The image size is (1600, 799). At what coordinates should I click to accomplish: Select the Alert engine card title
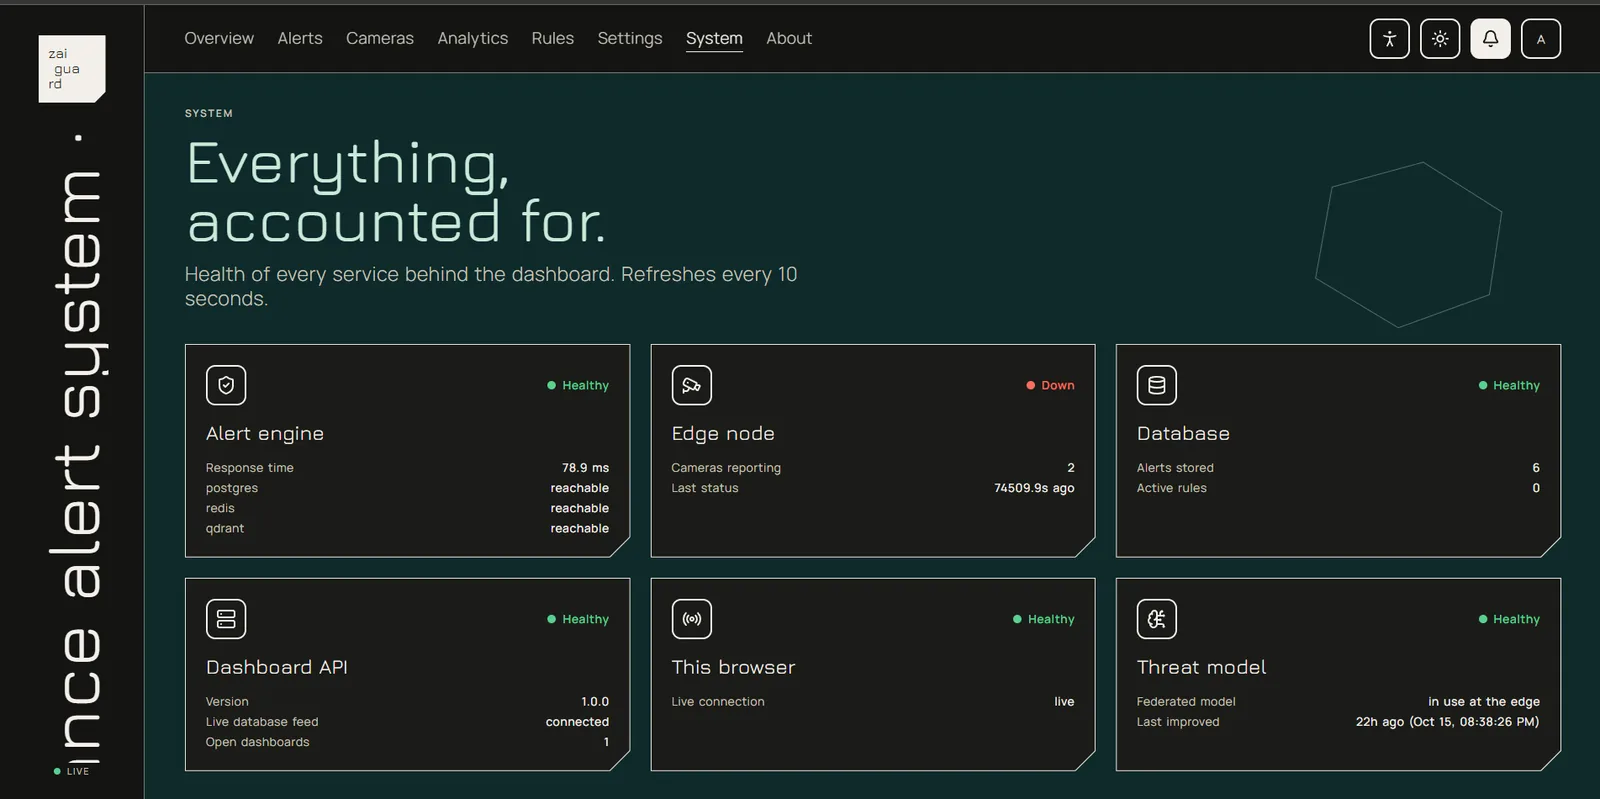click(x=265, y=433)
